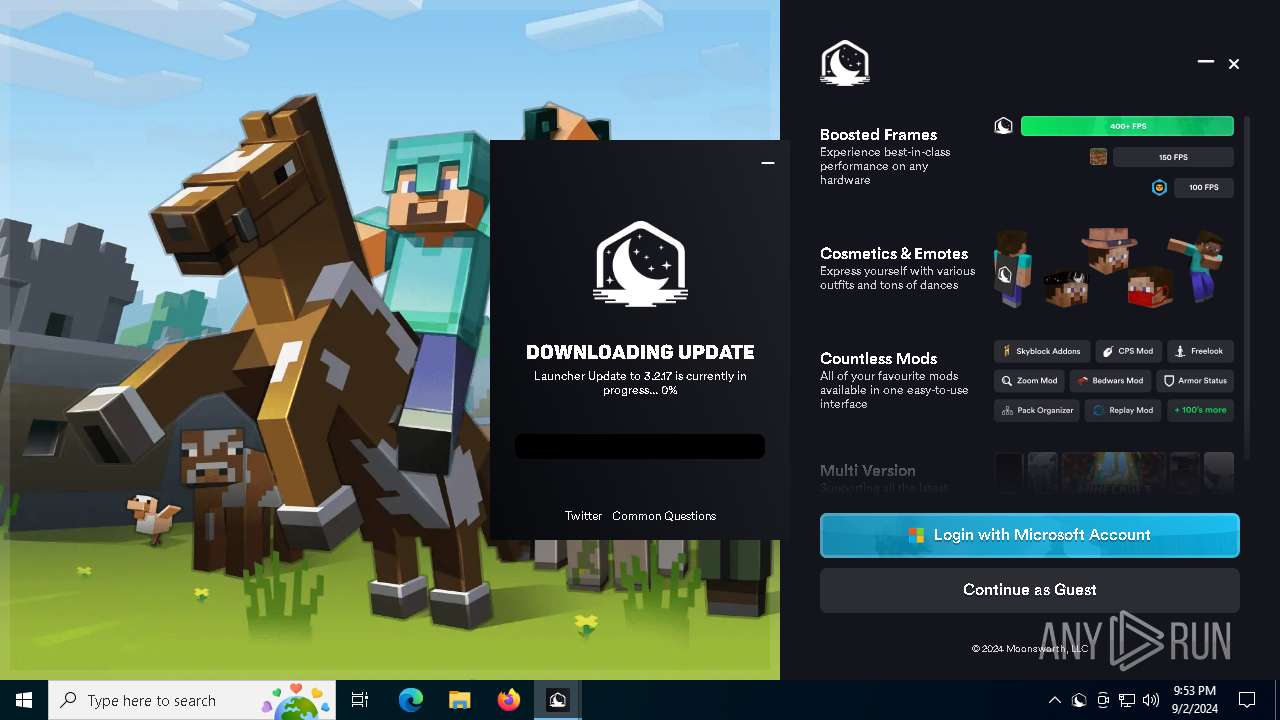Click the 400+ FPS green bar

coord(1127,126)
